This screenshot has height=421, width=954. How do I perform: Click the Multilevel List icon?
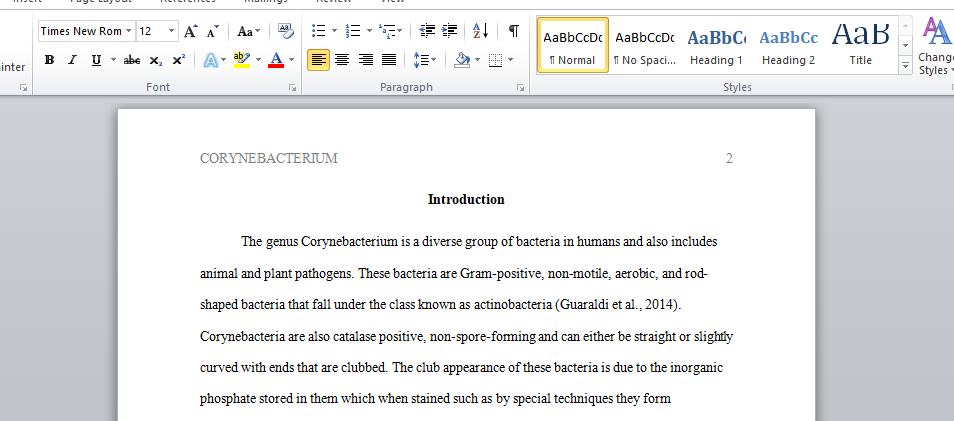pos(387,30)
